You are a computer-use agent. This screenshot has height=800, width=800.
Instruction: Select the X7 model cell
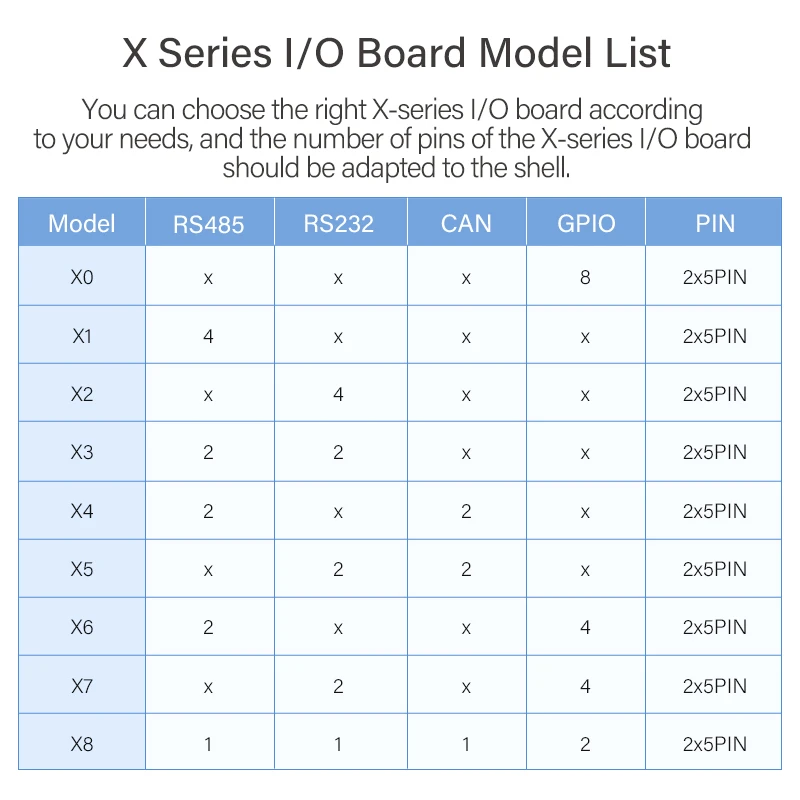click(82, 686)
